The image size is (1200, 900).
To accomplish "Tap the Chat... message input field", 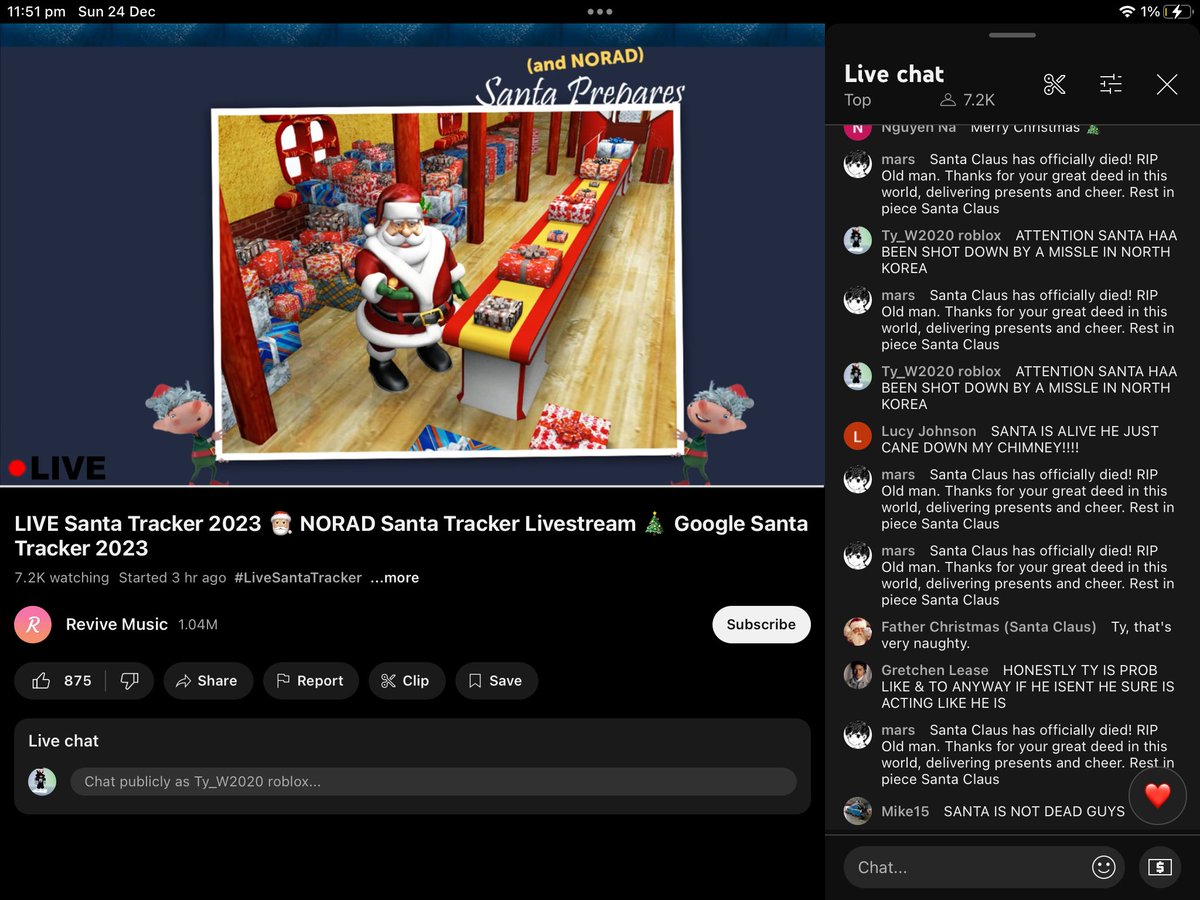I will [983, 867].
